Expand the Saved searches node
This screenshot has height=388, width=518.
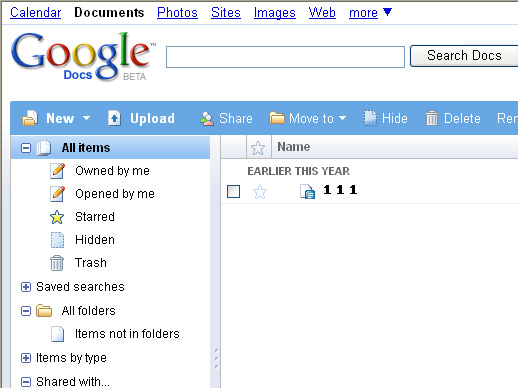[x=26, y=287]
